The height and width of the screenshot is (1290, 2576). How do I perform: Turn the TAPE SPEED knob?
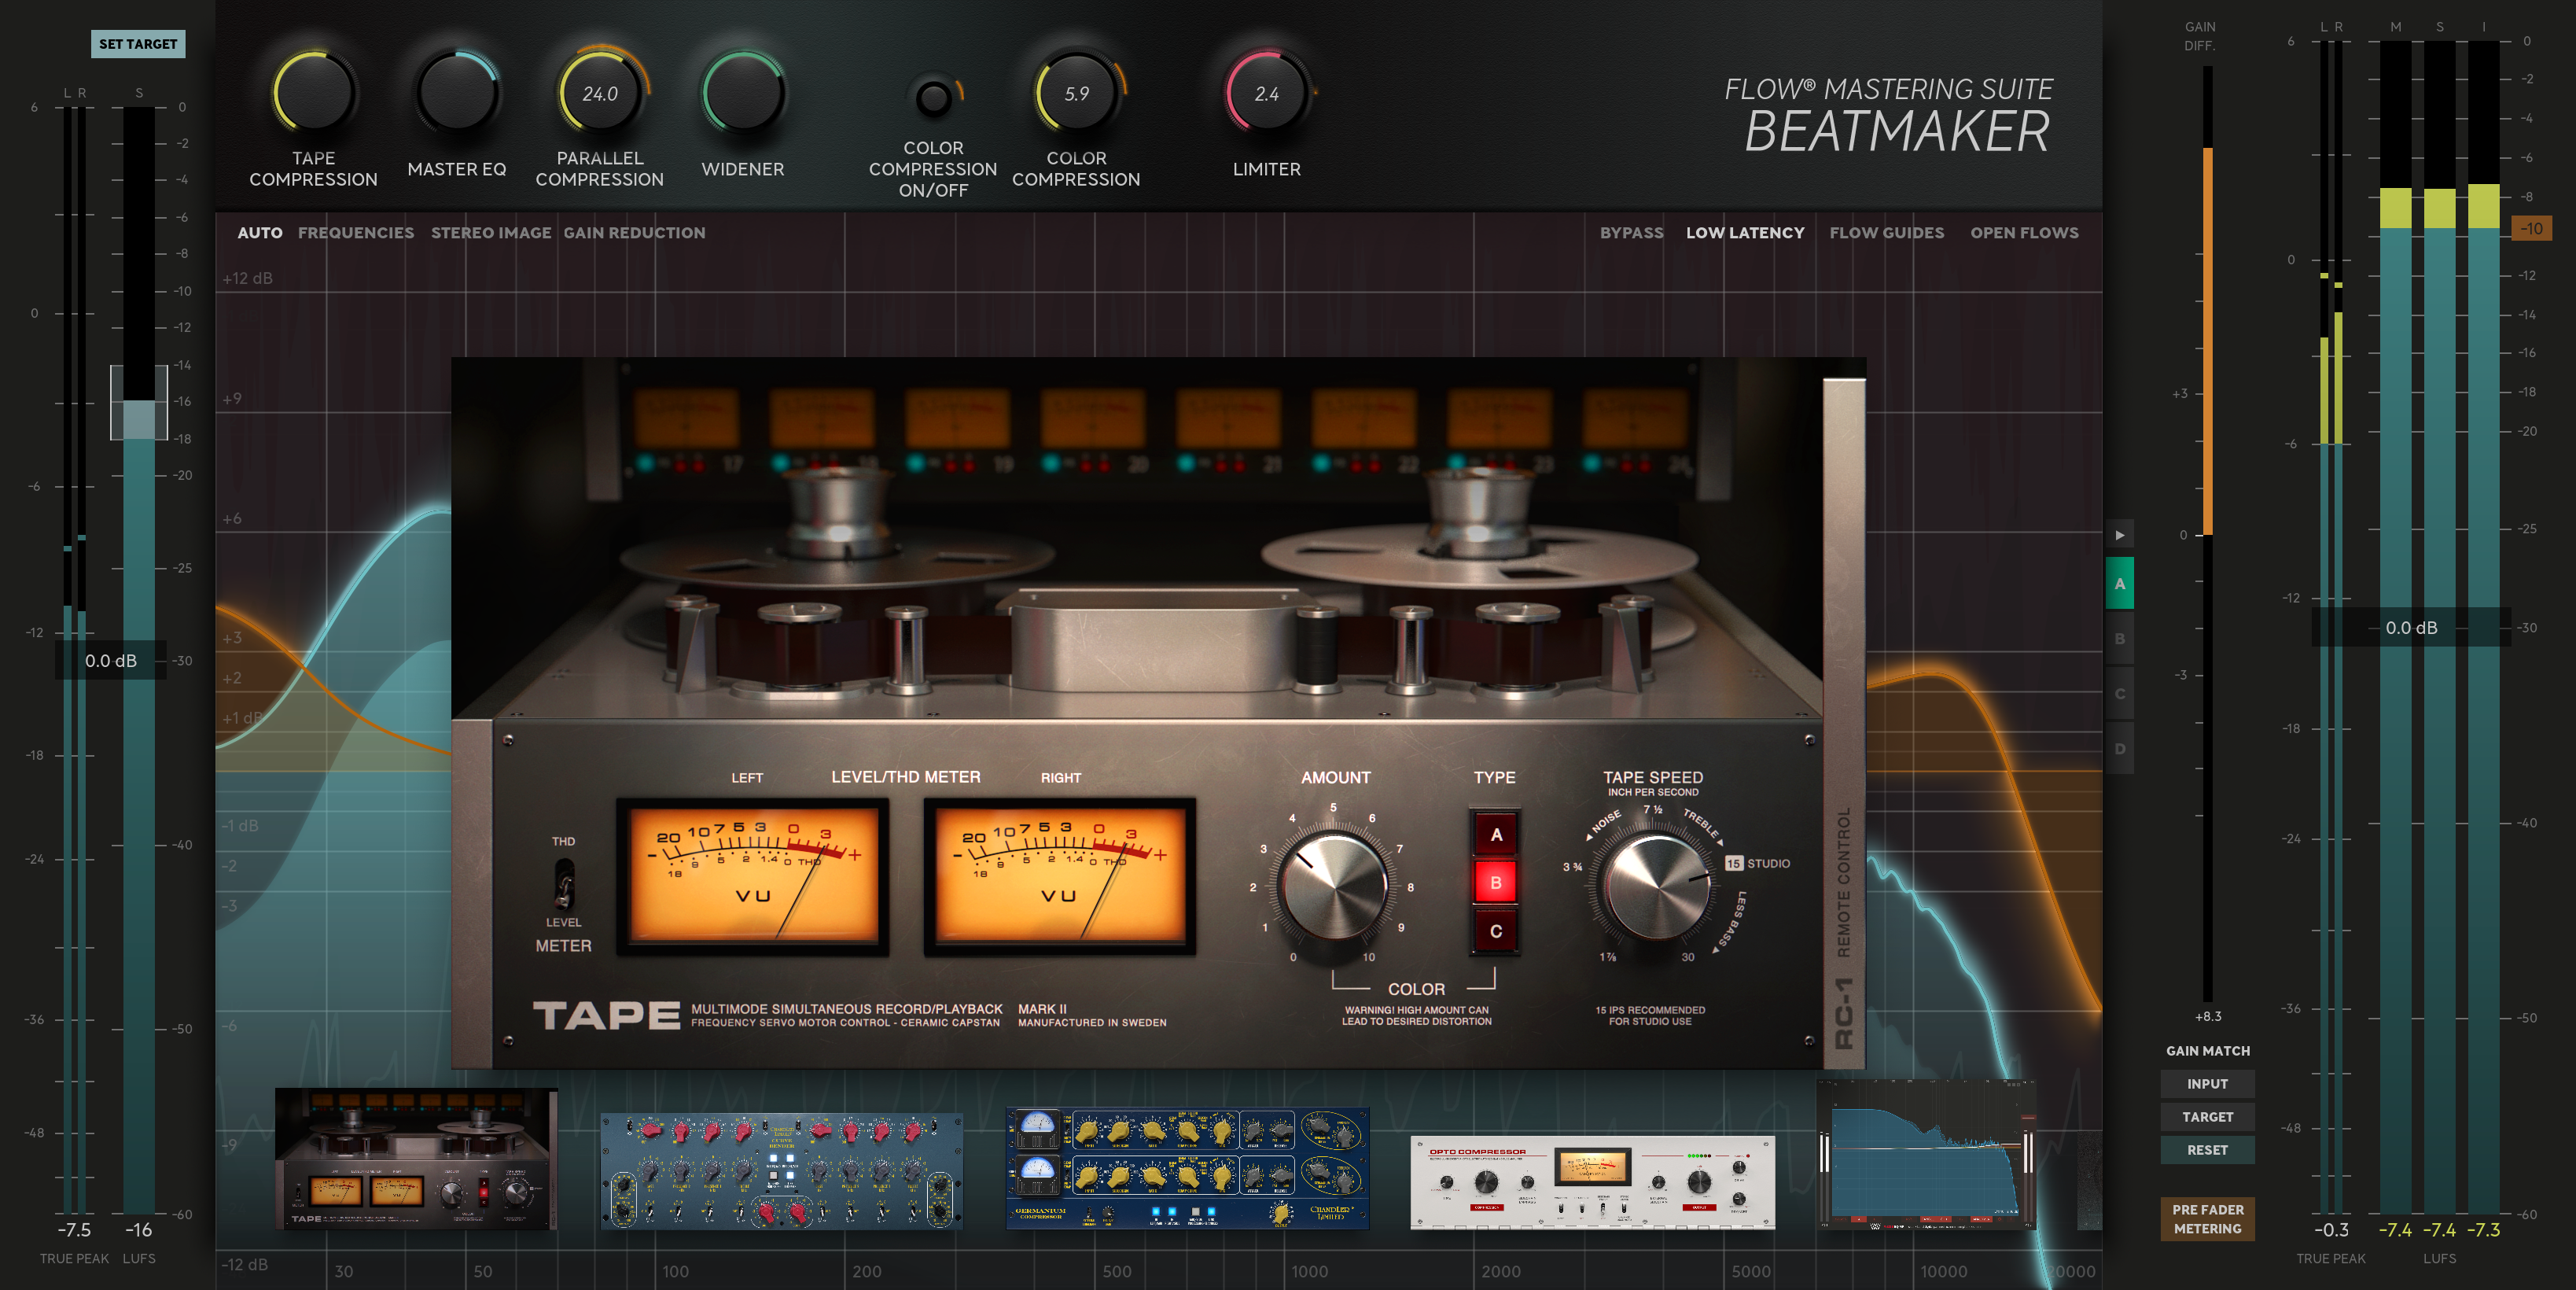click(1657, 887)
